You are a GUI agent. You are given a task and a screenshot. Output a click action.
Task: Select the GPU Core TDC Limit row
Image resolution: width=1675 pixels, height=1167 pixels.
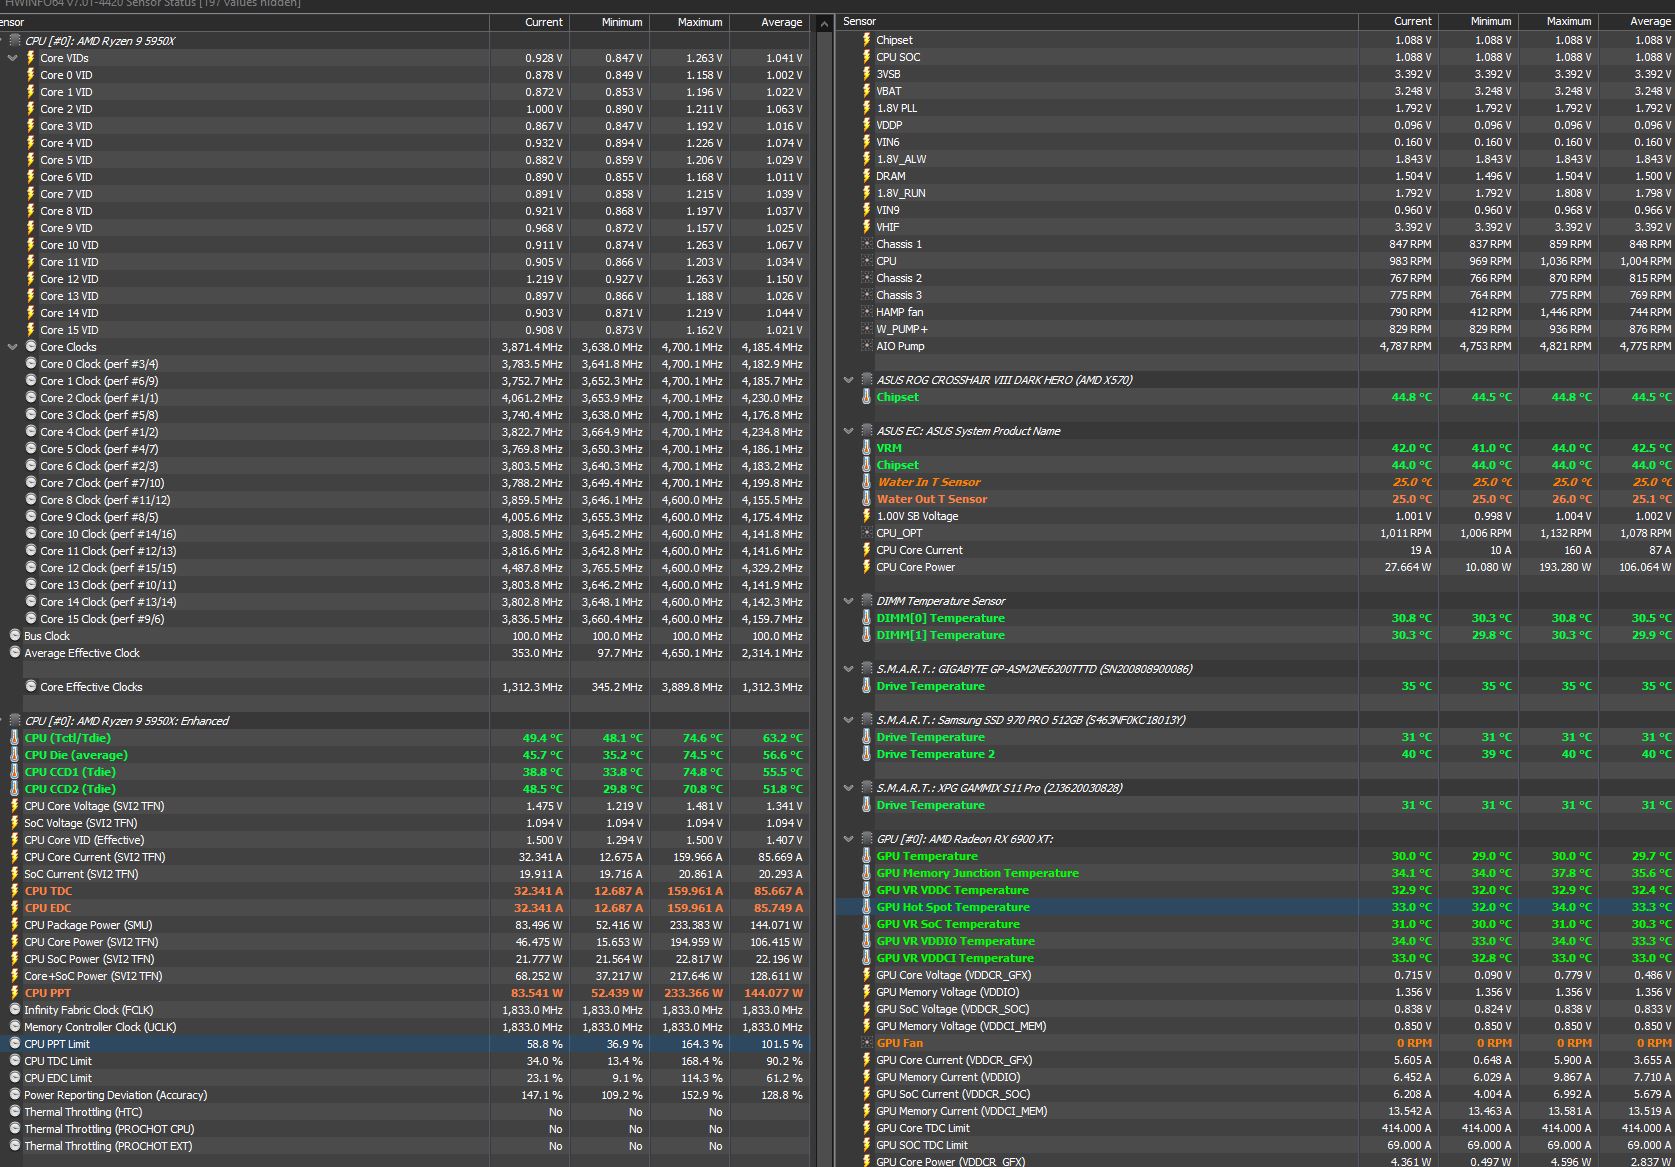(1256, 1128)
